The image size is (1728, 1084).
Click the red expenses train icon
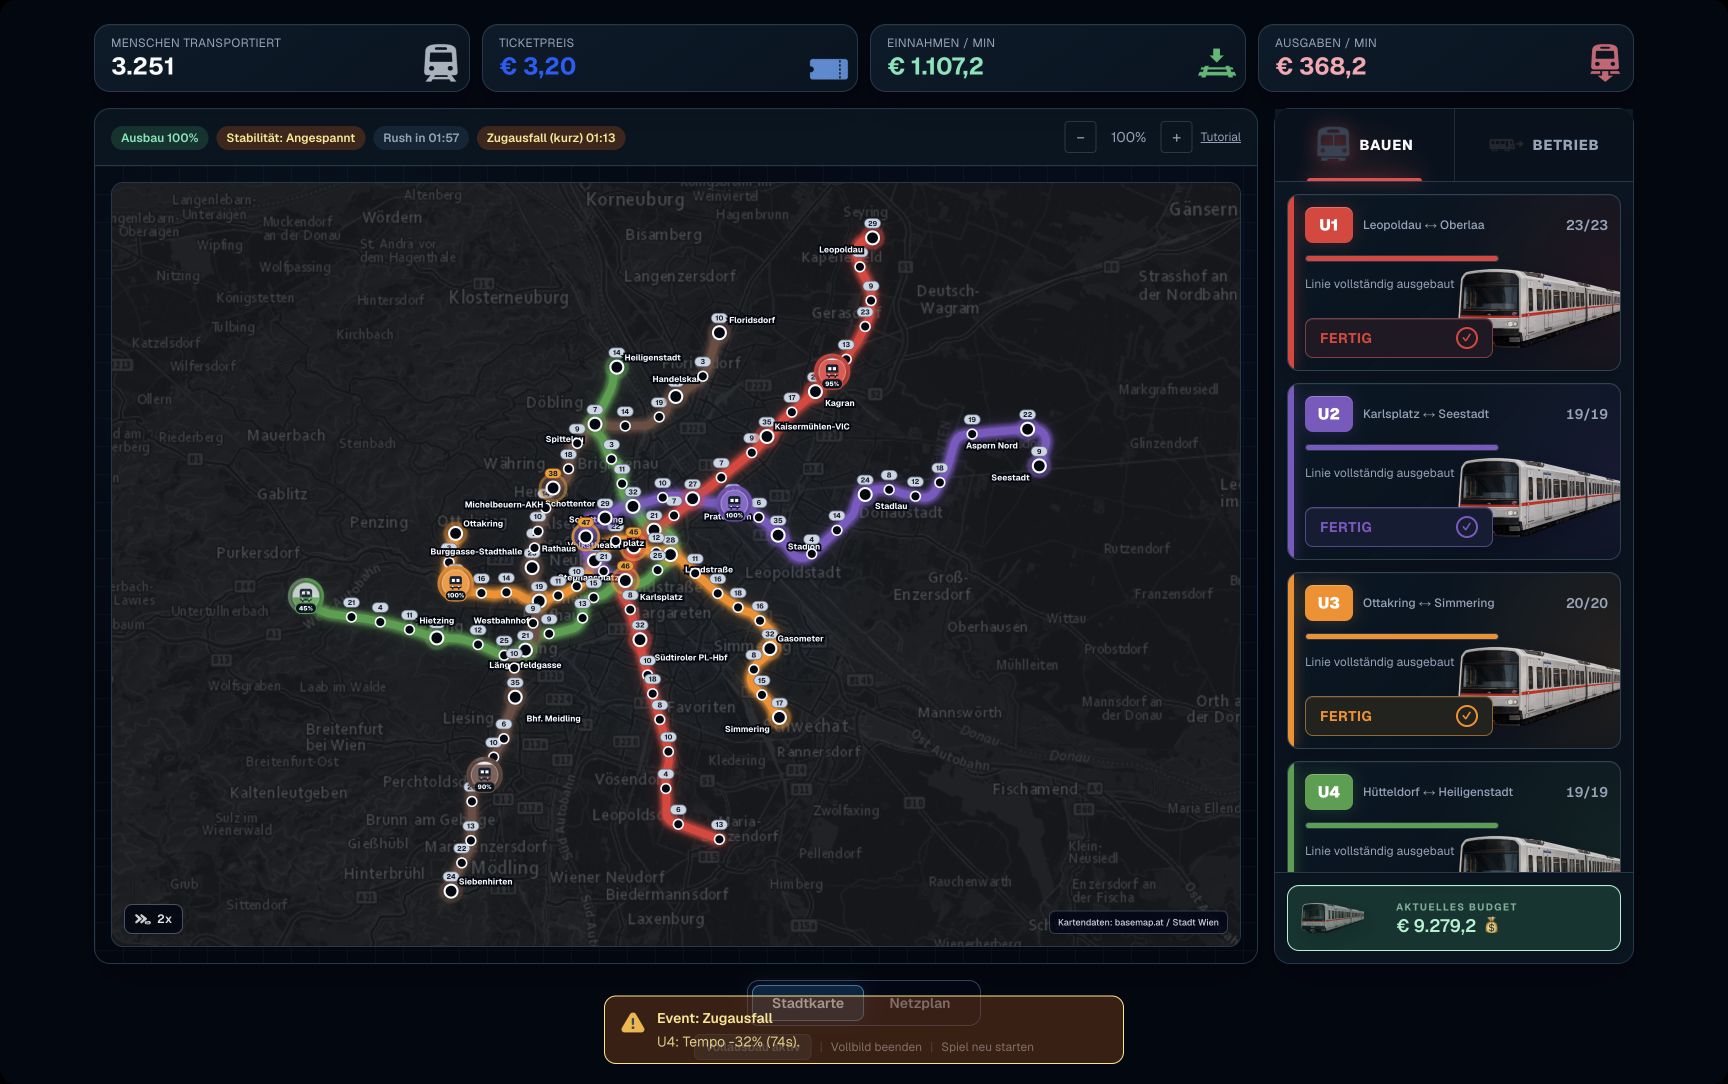pyautogui.click(x=1604, y=62)
